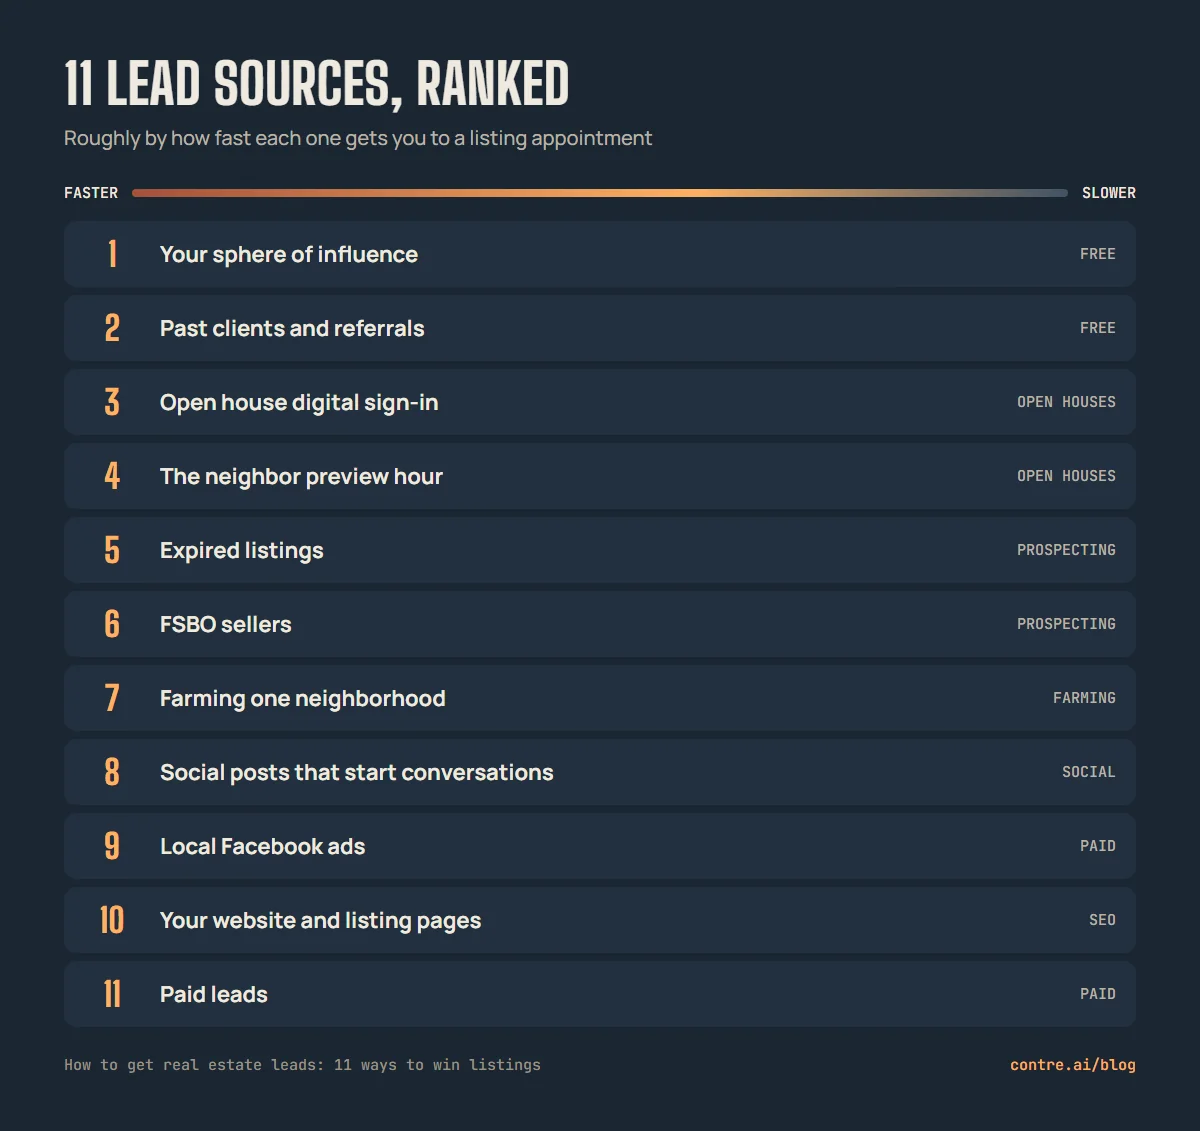The width and height of the screenshot is (1200, 1131).
Task: Select "Your website and listing pages" text
Action: [x=320, y=921]
